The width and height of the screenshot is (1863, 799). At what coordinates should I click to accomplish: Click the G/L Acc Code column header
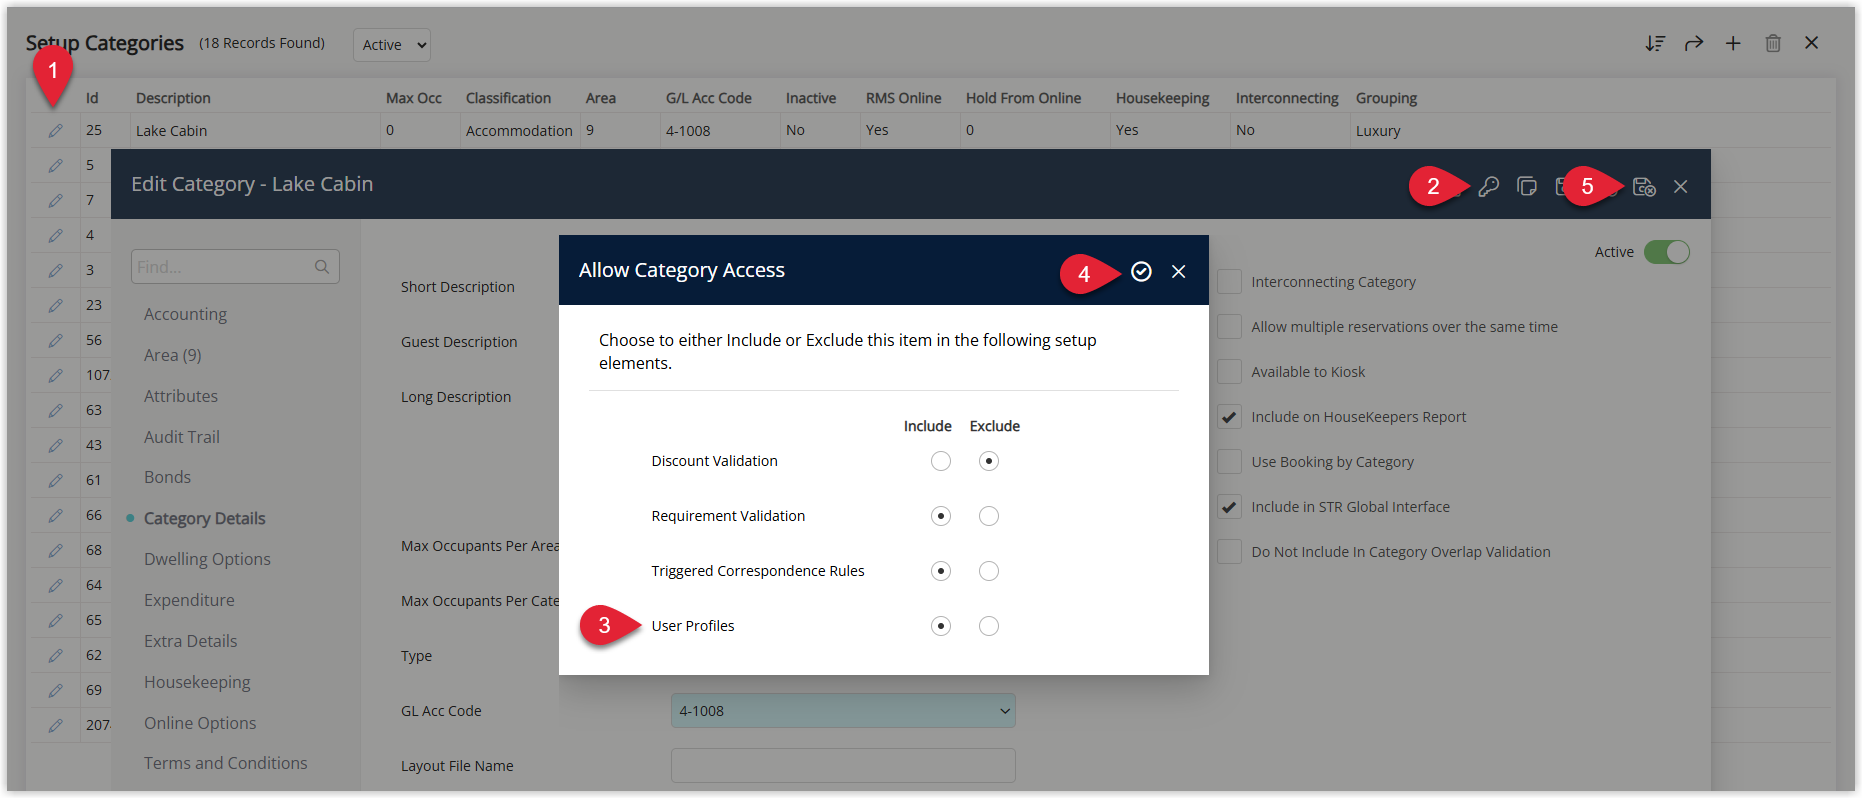(x=709, y=98)
